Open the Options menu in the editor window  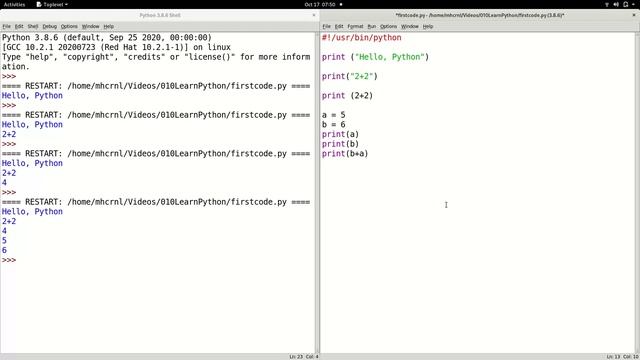coord(388,26)
